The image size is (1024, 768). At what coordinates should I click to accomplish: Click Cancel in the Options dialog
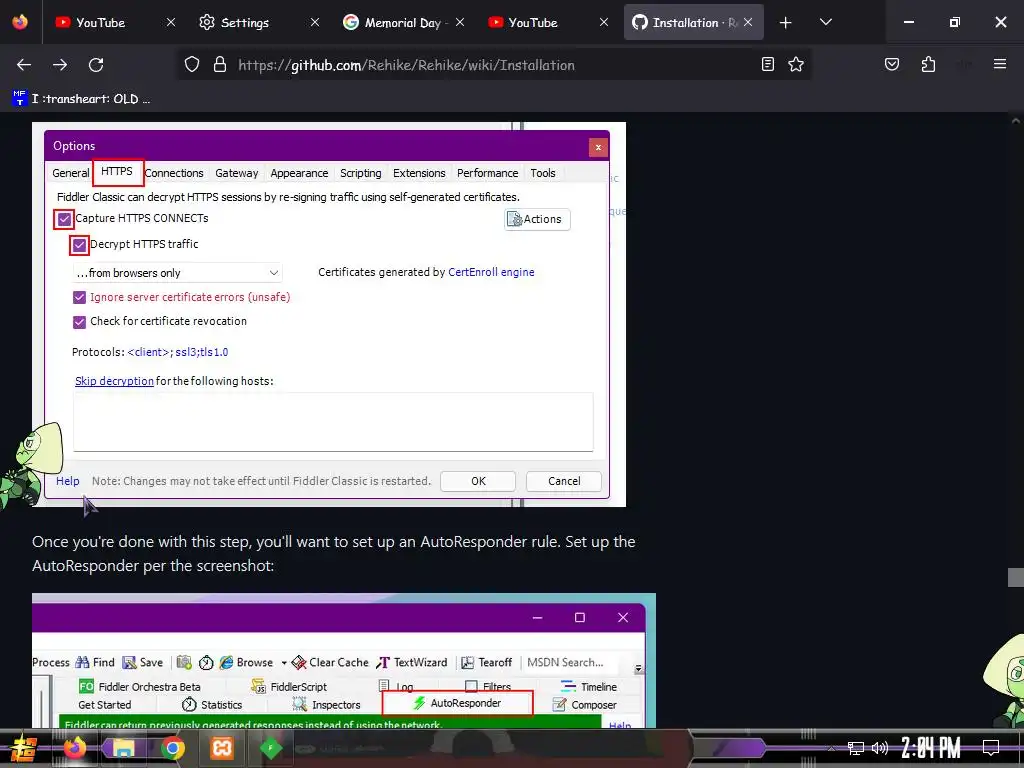[564, 481]
